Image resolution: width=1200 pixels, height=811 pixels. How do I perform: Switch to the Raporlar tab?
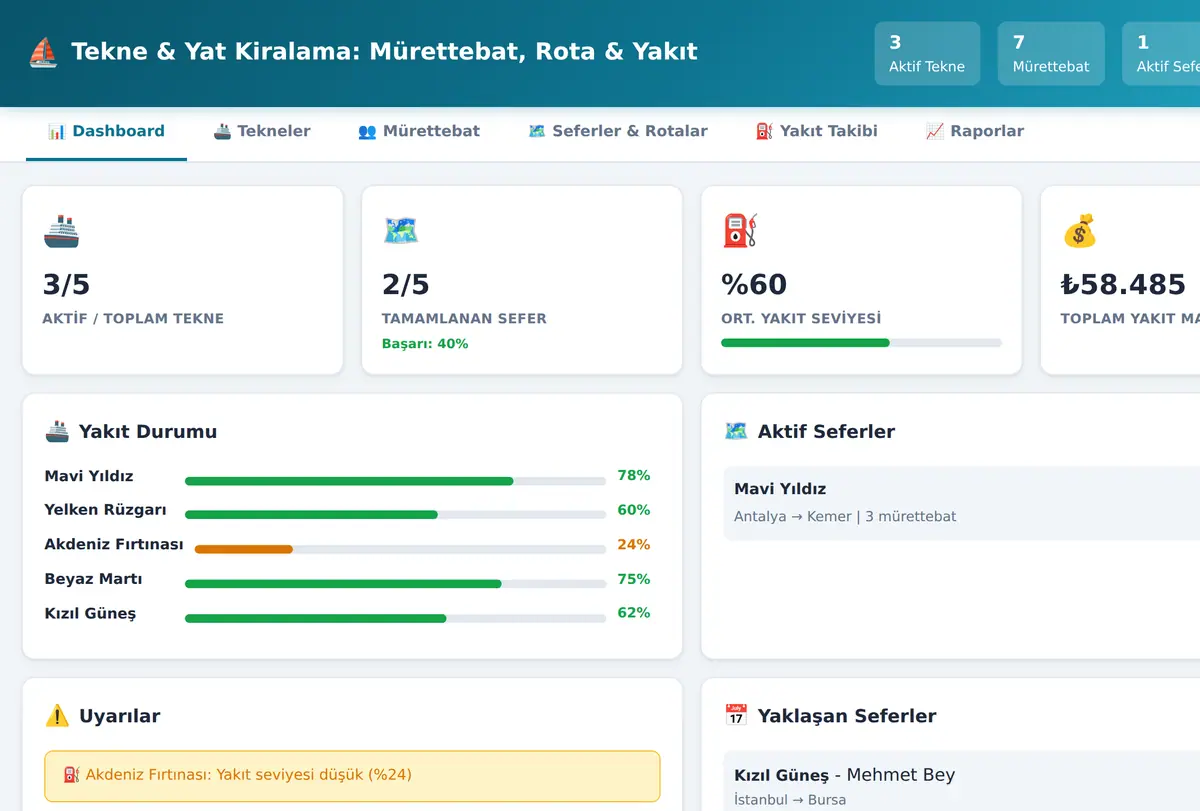click(975, 131)
